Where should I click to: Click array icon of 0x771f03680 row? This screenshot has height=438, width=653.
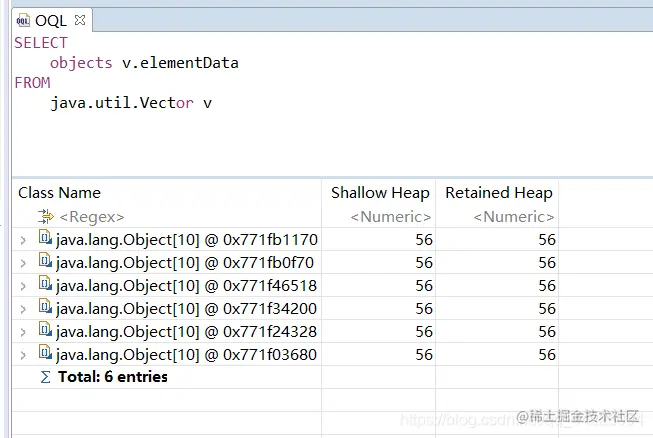[45, 352]
